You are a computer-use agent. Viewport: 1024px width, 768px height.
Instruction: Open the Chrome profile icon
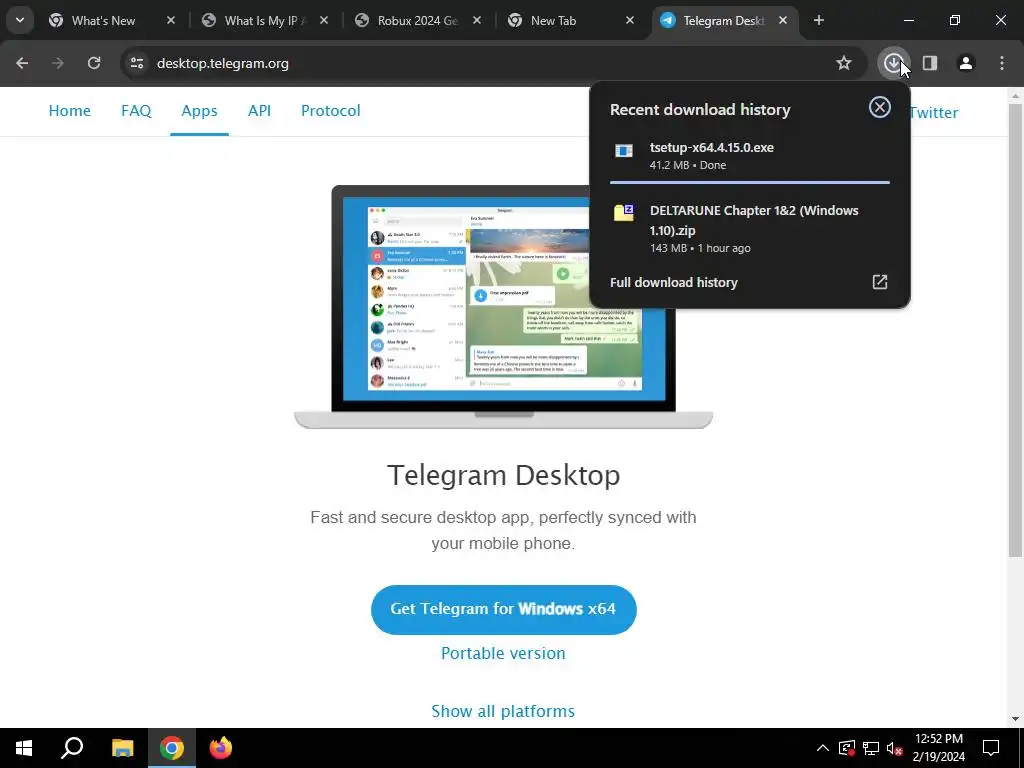tap(966, 63)
